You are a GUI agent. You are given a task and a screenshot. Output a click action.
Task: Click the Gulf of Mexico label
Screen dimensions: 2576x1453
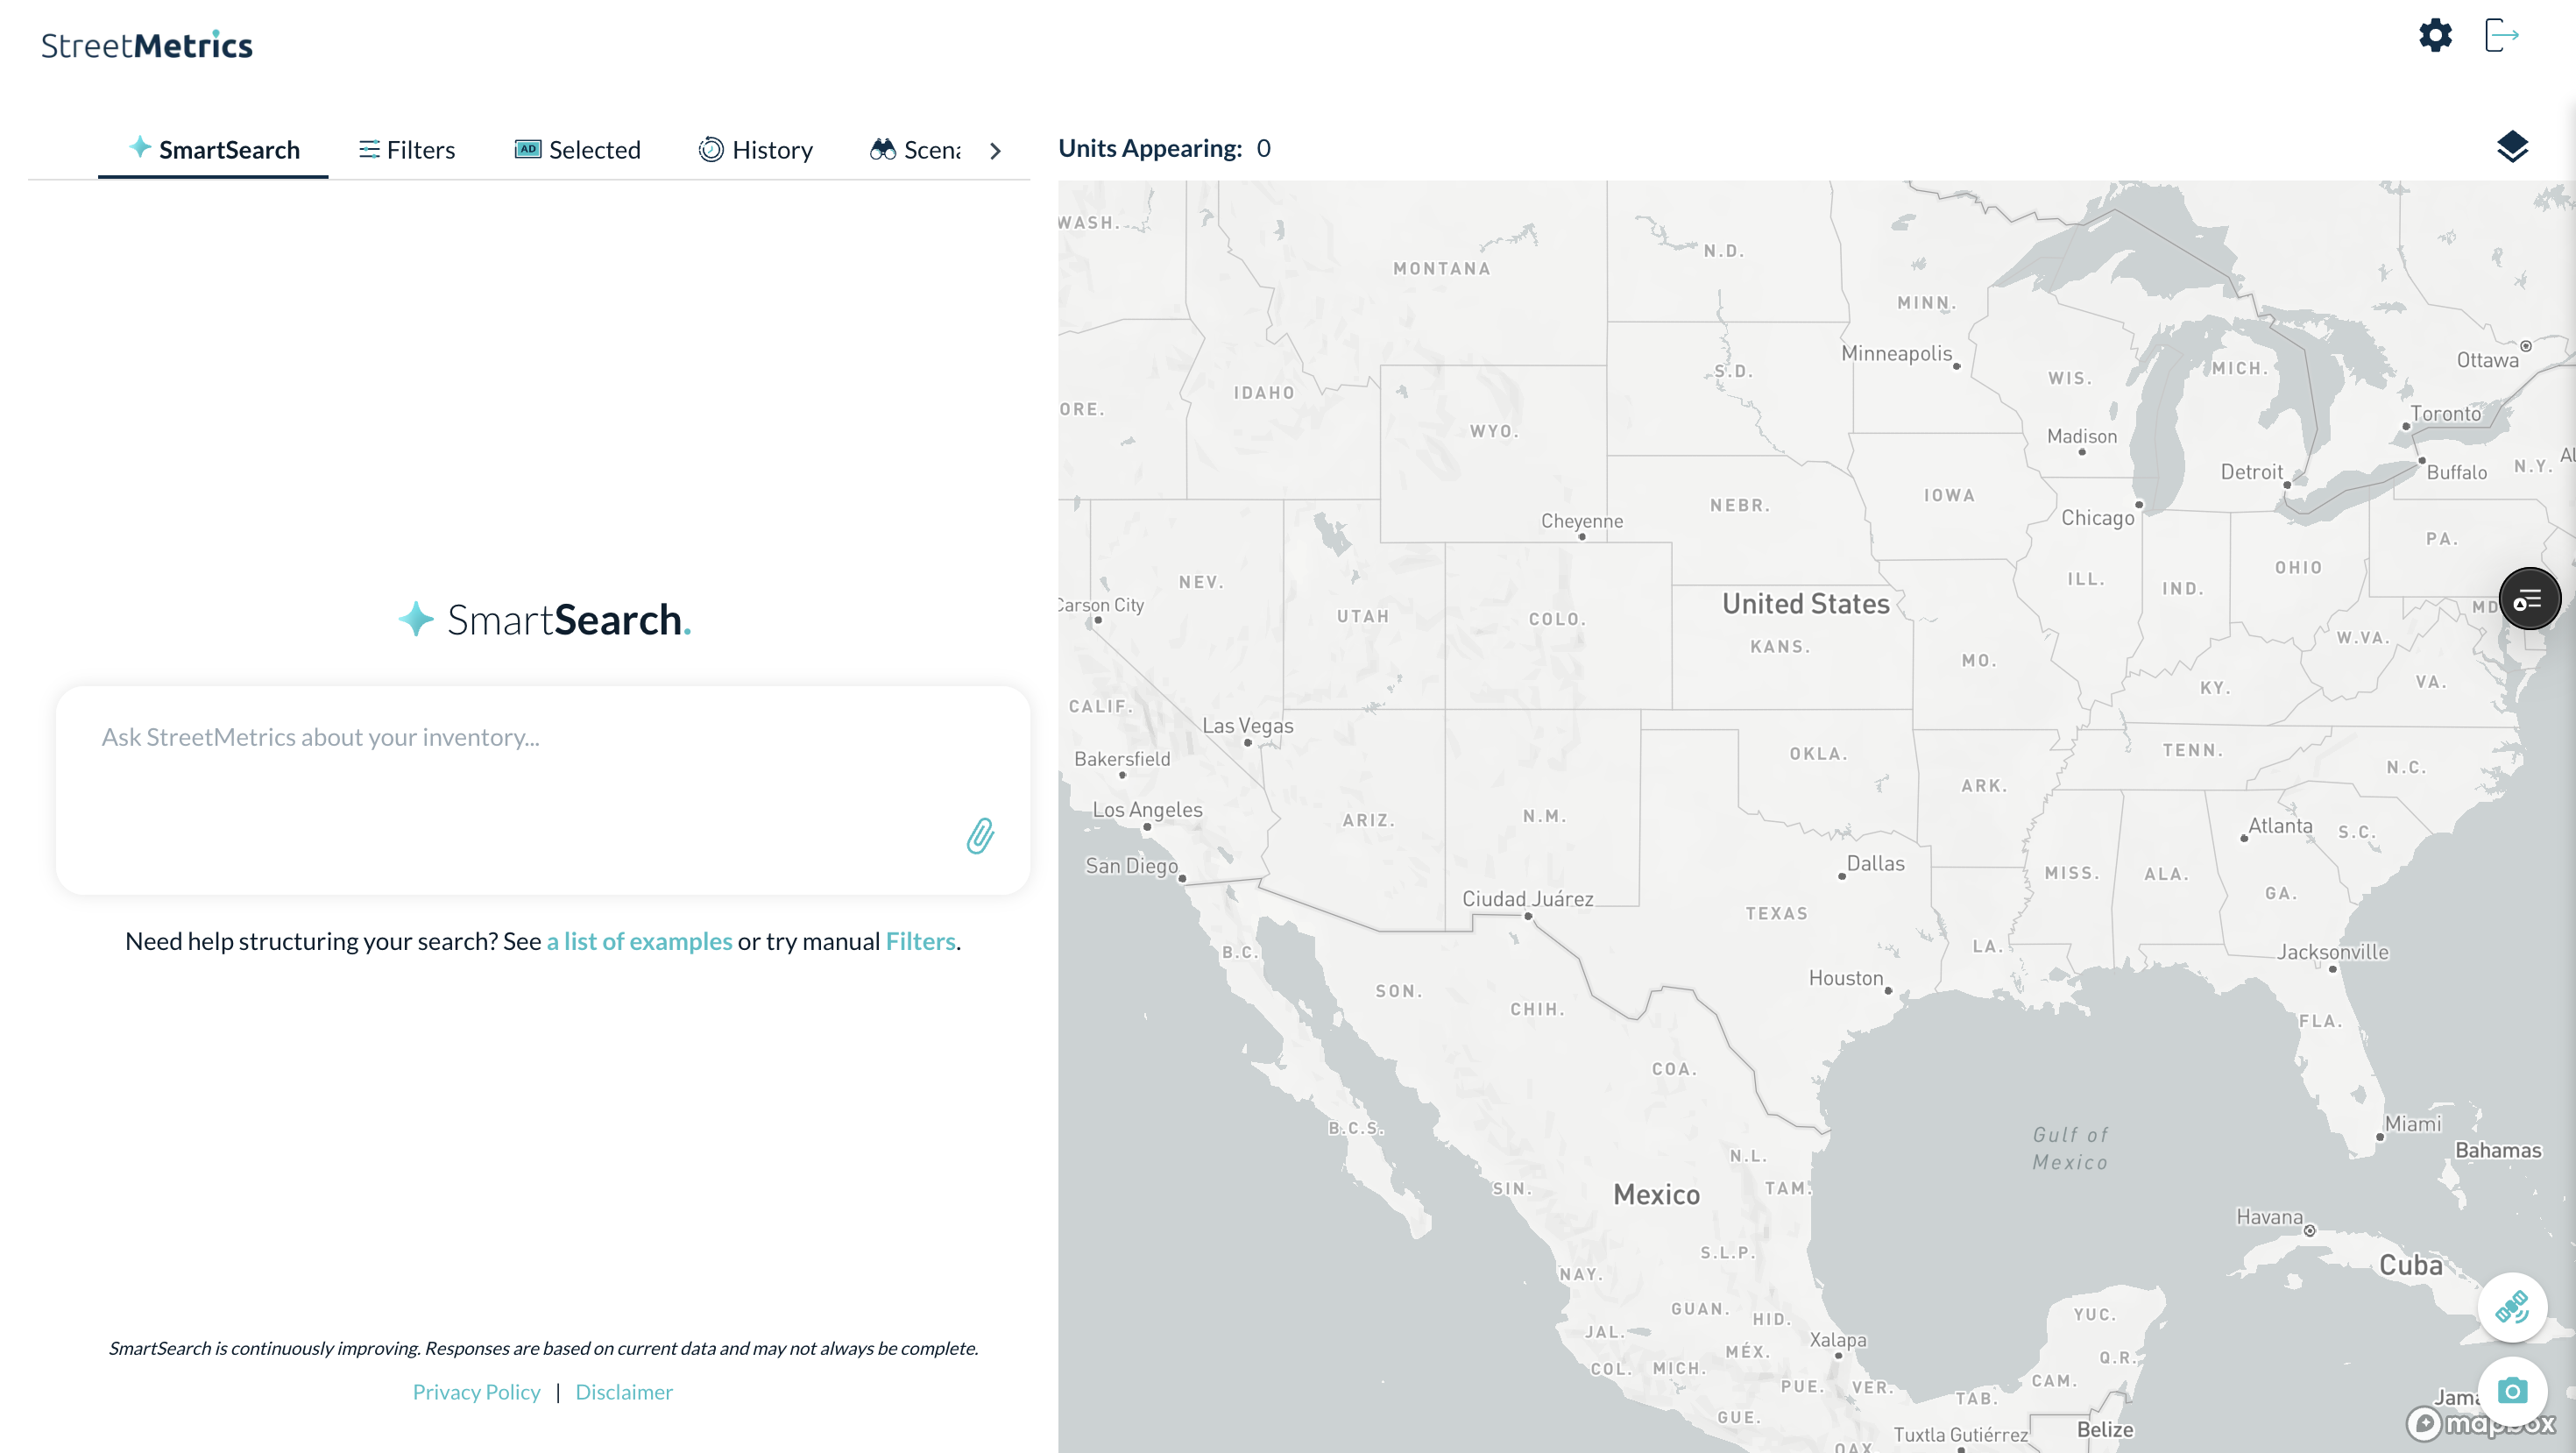[x=2070, y=1149]
